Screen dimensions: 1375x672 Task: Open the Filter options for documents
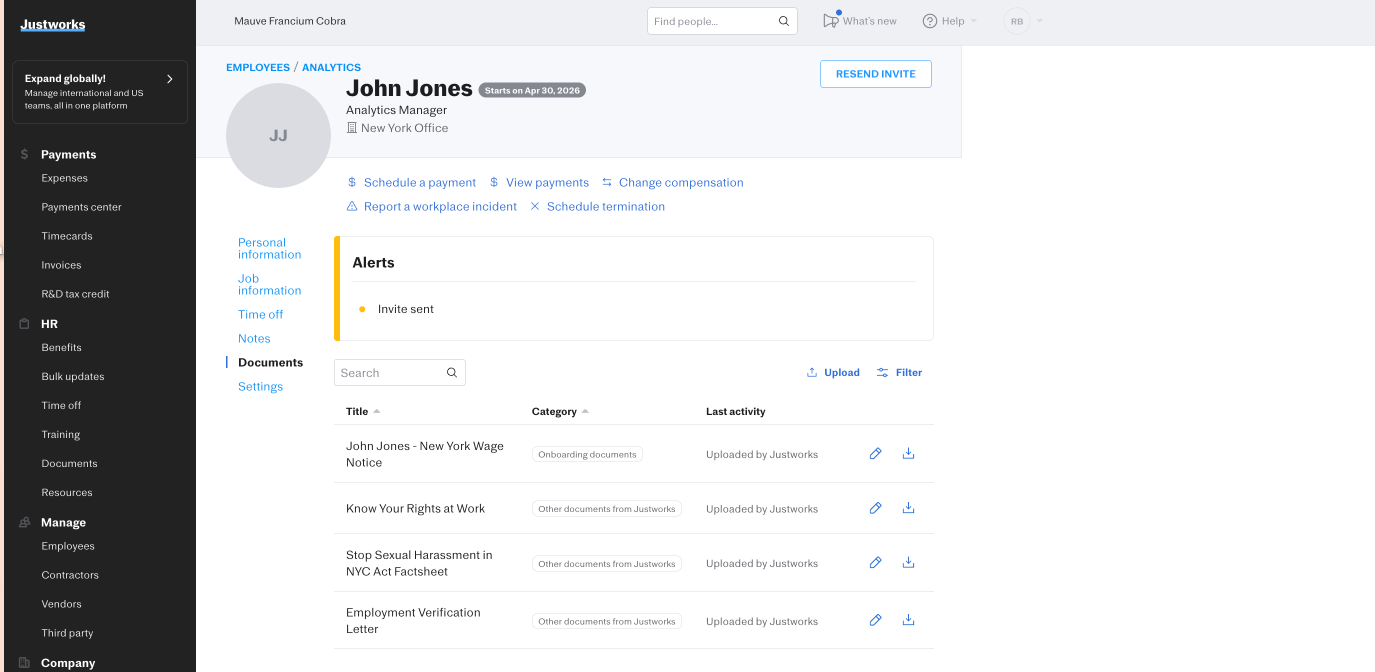pos(899,373)
